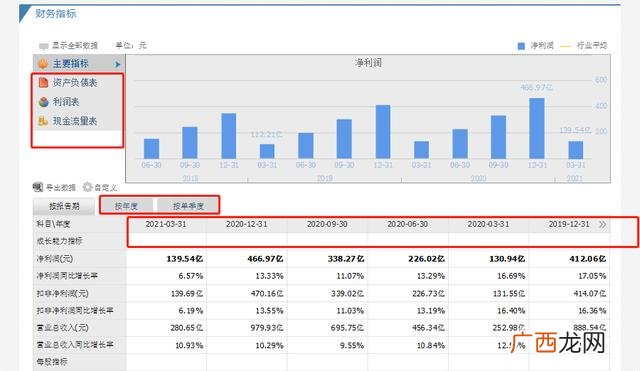Click the 2020 06-30 chart bar
This screenshot has height=371, width=640.
[460, 144]
